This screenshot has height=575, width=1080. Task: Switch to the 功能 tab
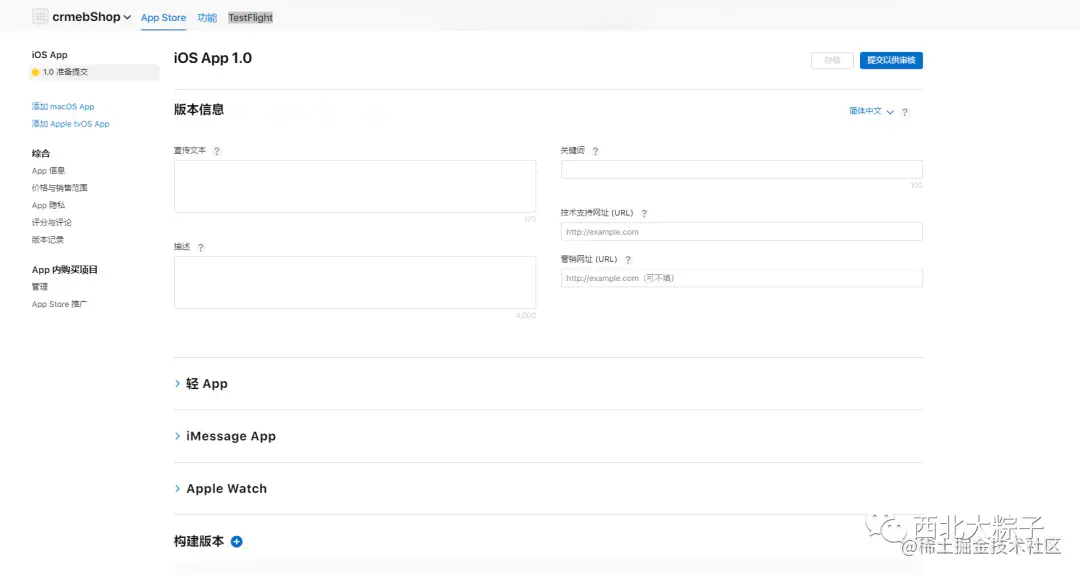207,18
